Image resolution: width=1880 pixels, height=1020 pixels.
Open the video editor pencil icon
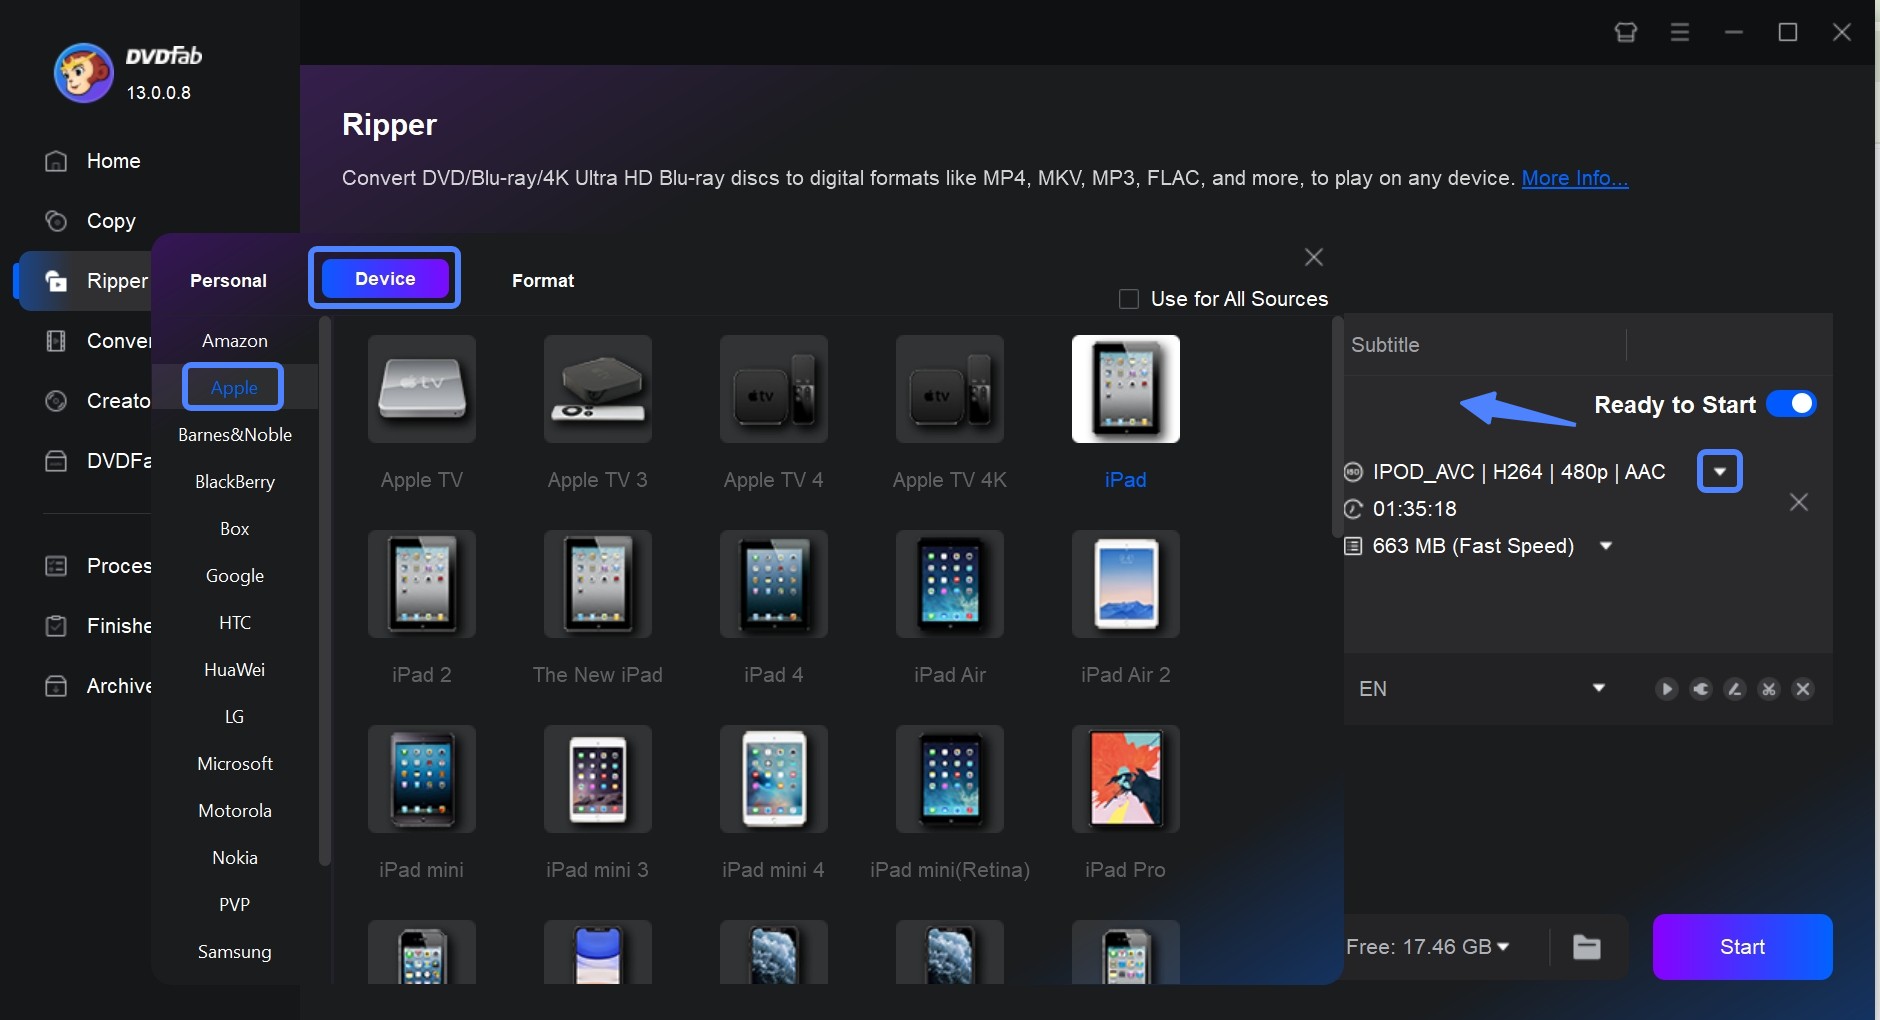tap(1735, 689)
